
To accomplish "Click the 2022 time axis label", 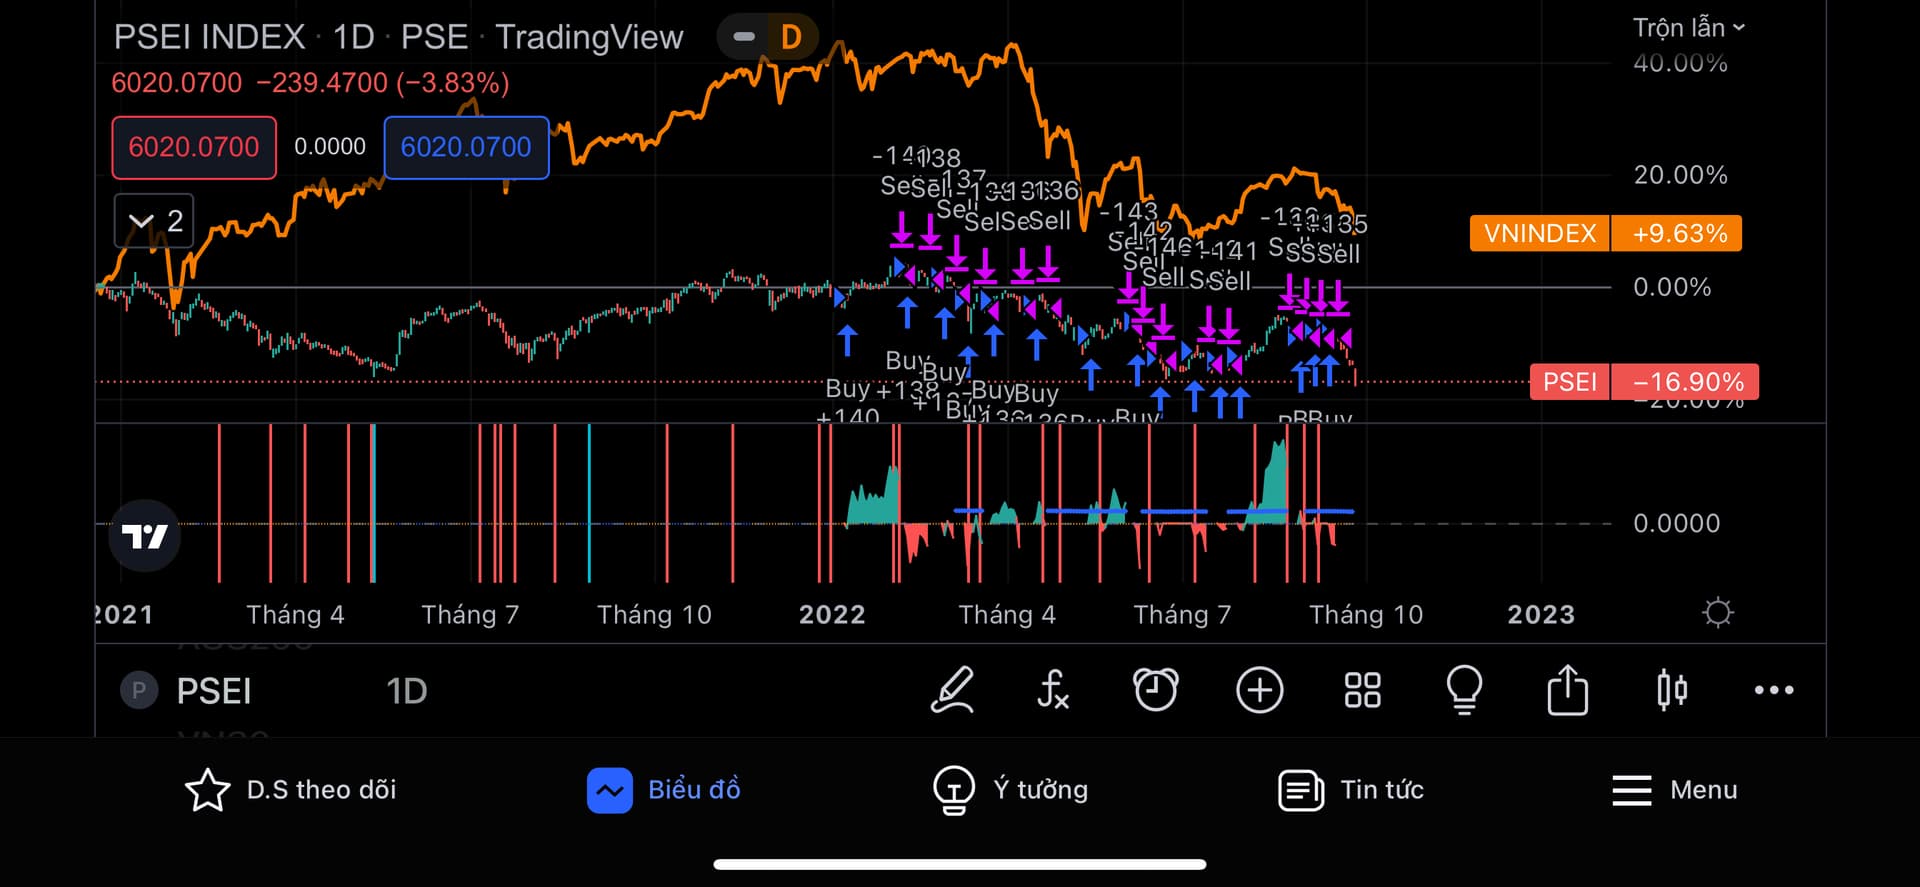I will click(832, 614).
